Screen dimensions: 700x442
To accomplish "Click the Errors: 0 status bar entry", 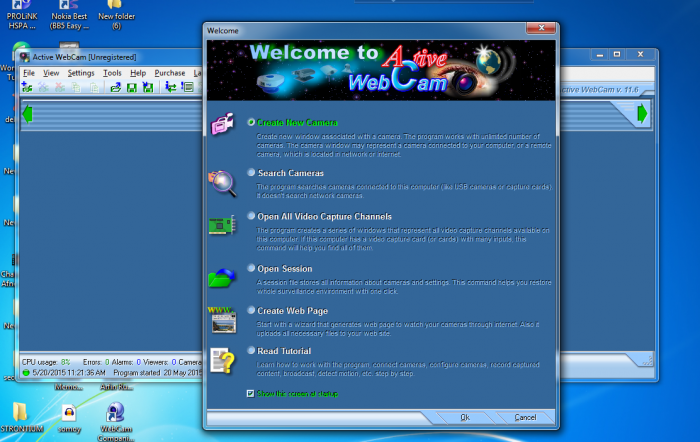I will 96,362.
